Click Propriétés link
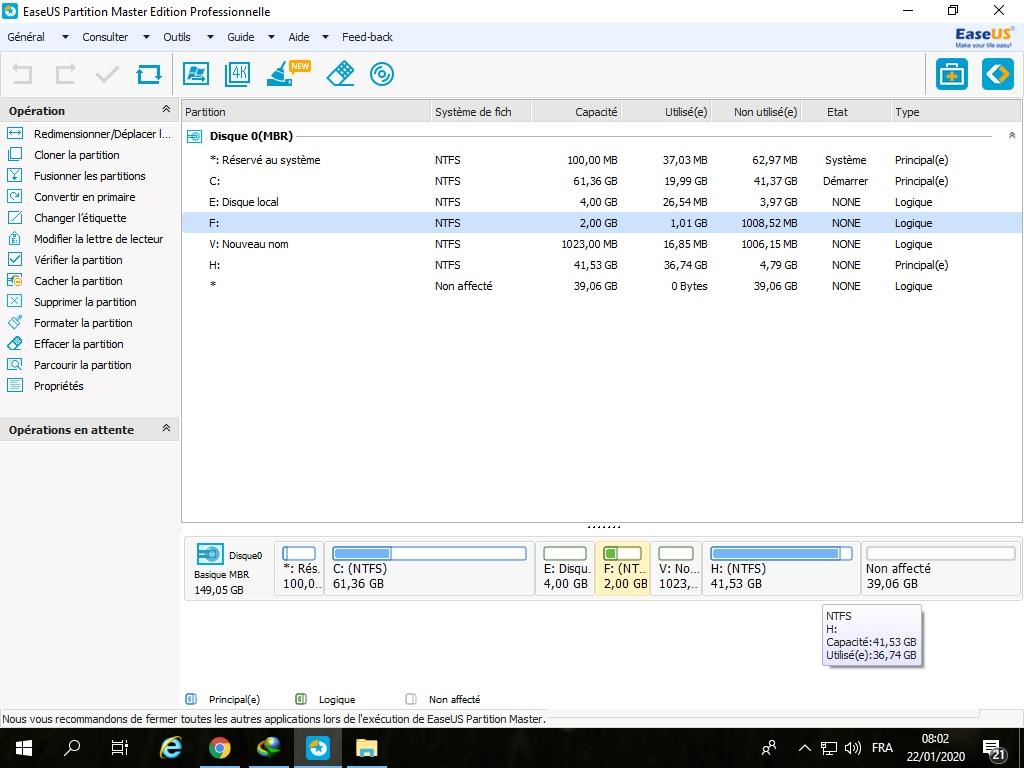The width and height of the screenshot is (1024, 768). pos(59,386)
